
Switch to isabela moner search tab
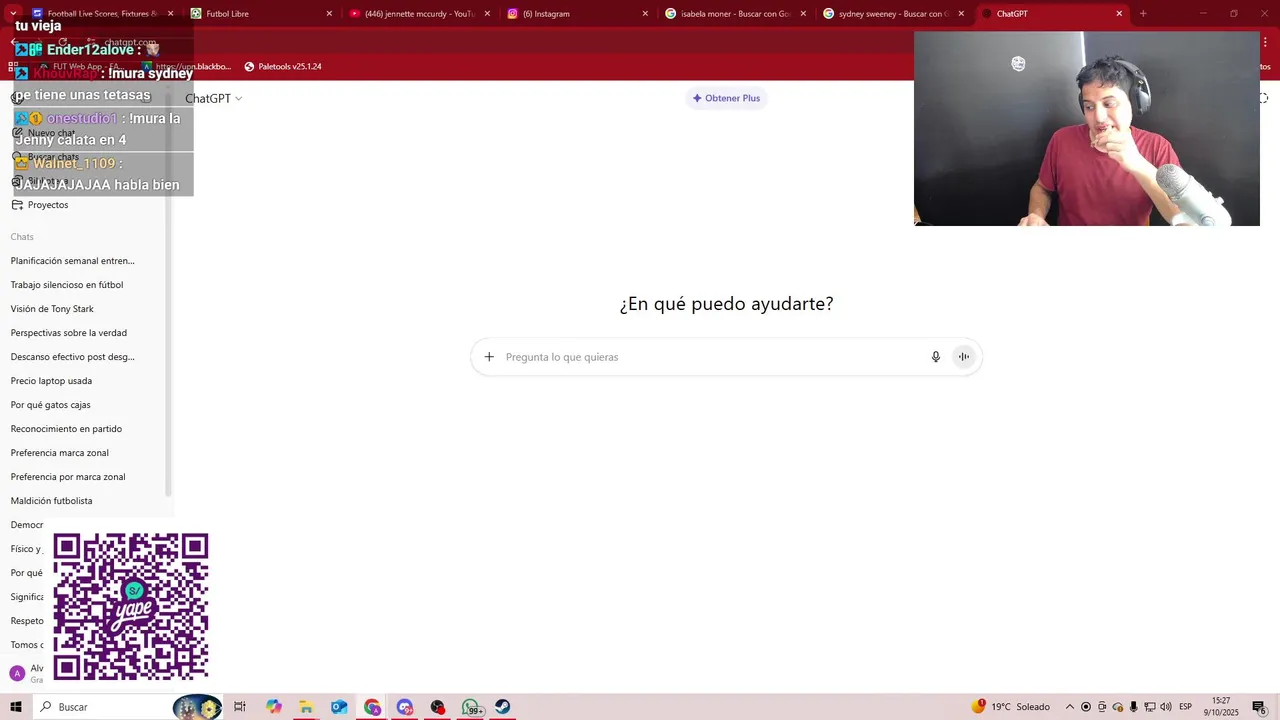pyautogui.click(x=734, y=14)
